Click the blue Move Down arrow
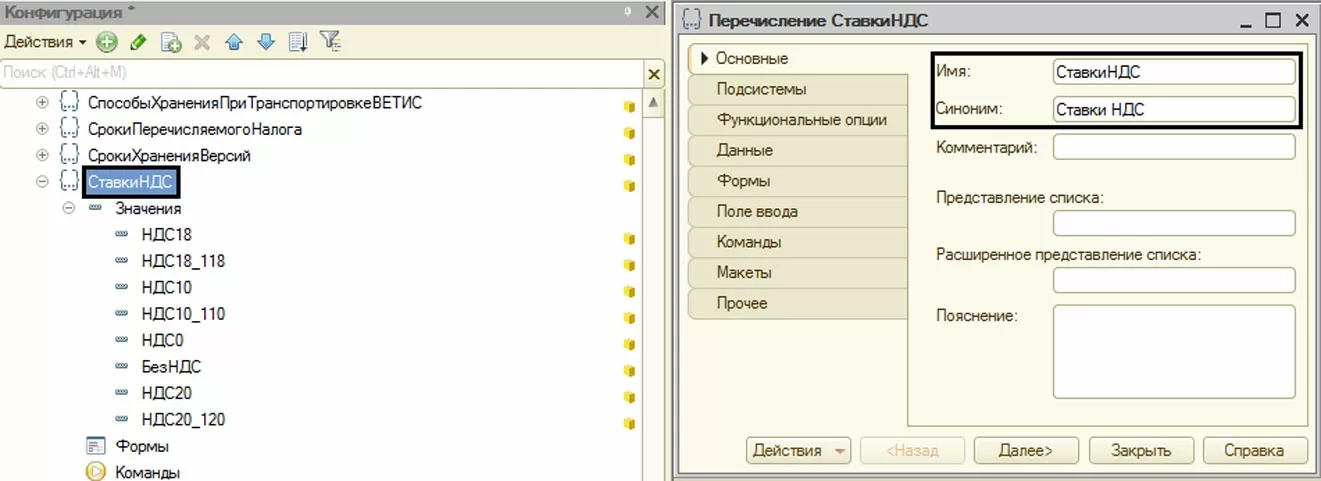The image size is (1321, 481). tap(265, 42)
